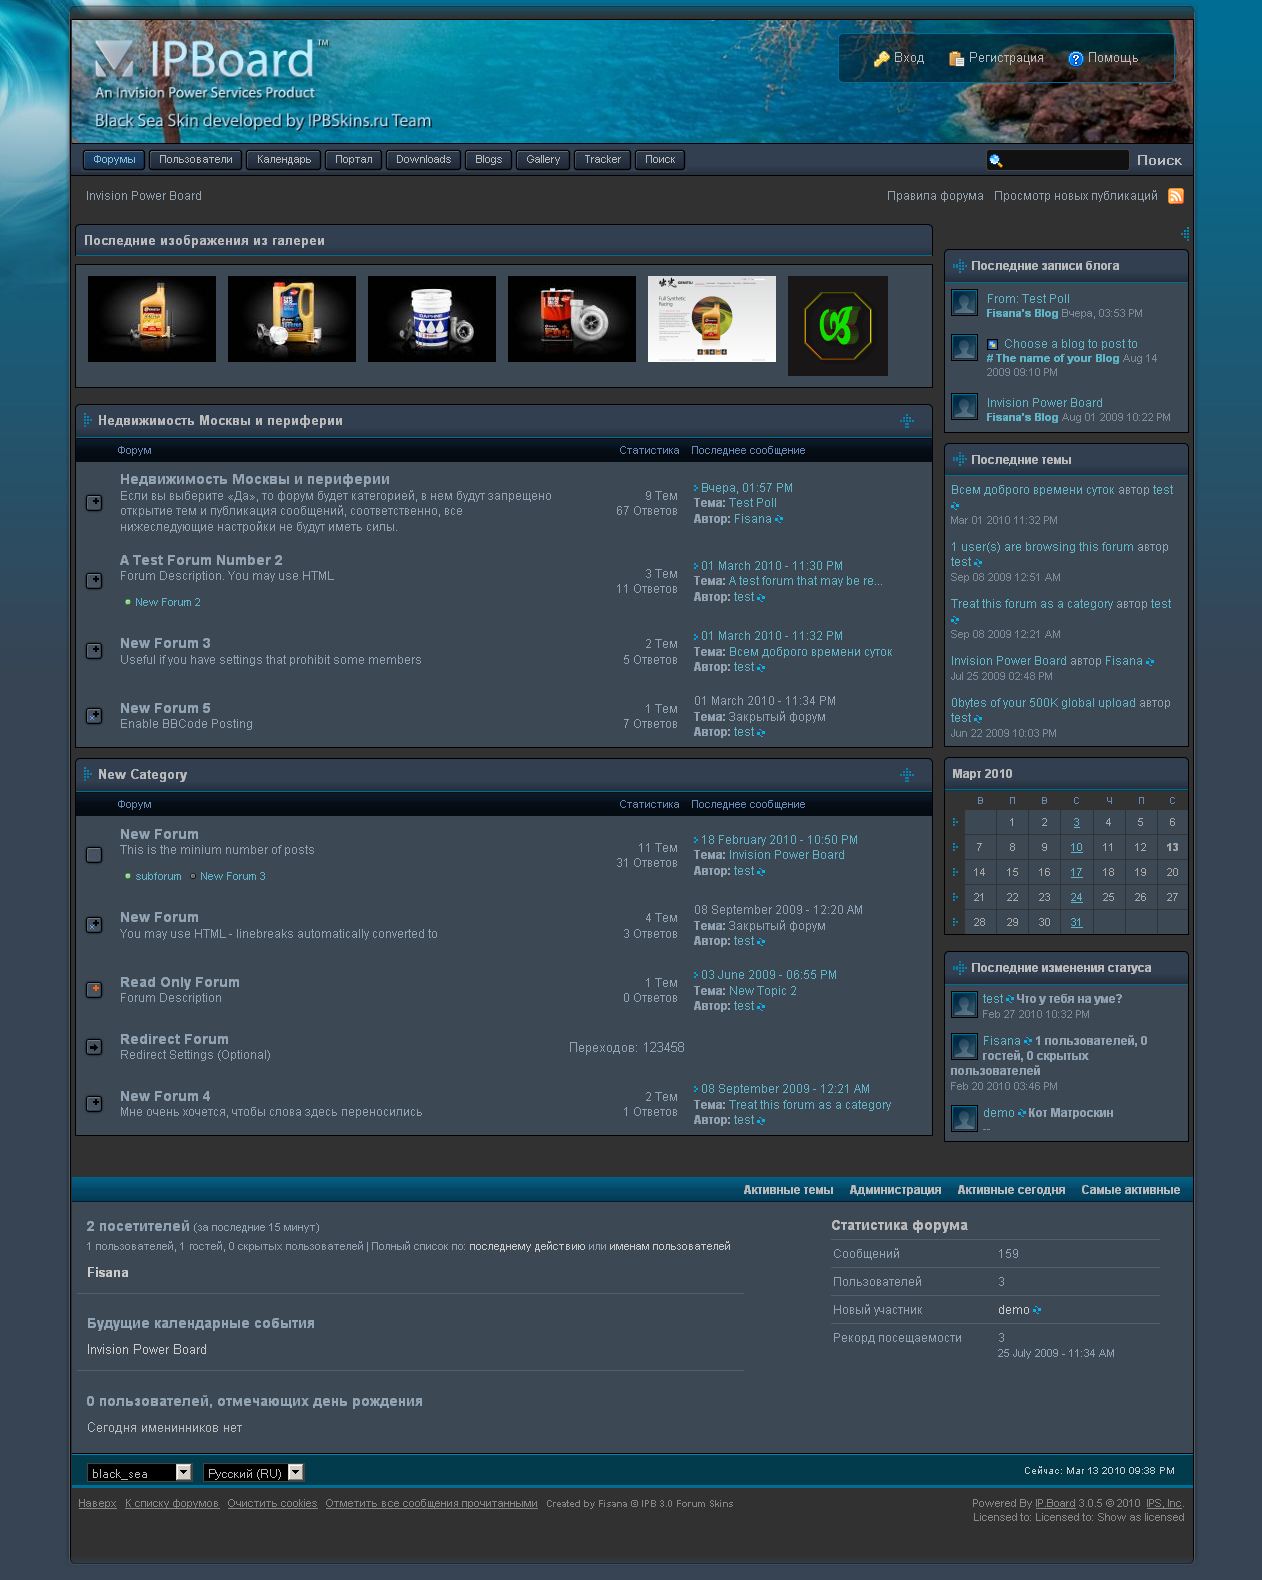Open the green octagon logo gallery thumbnail
This screenshot has height=1580, width=1262.
coord(837,326)
